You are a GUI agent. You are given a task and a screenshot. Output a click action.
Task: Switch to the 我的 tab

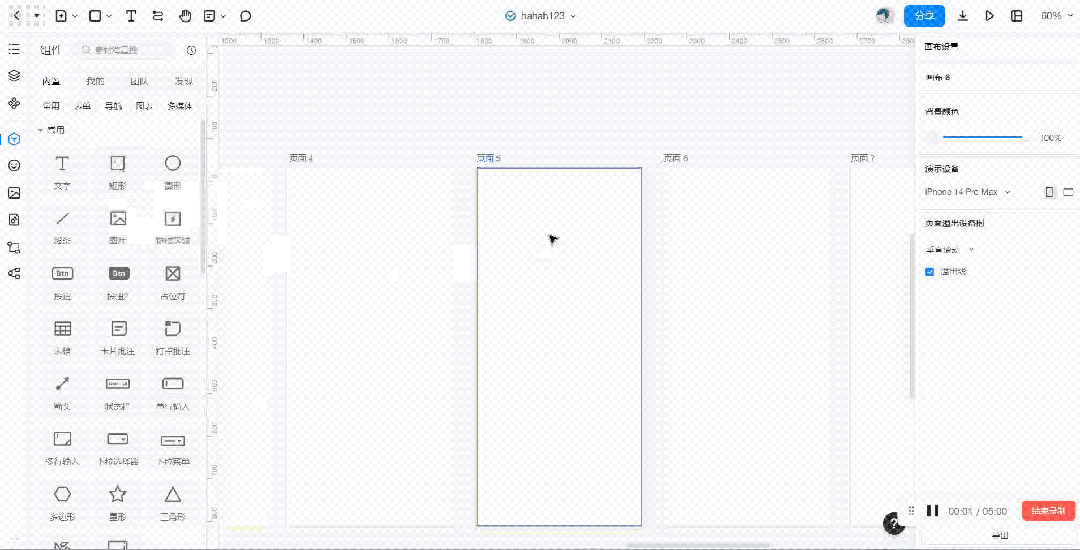pyautogui.click(x=95, y=81)
